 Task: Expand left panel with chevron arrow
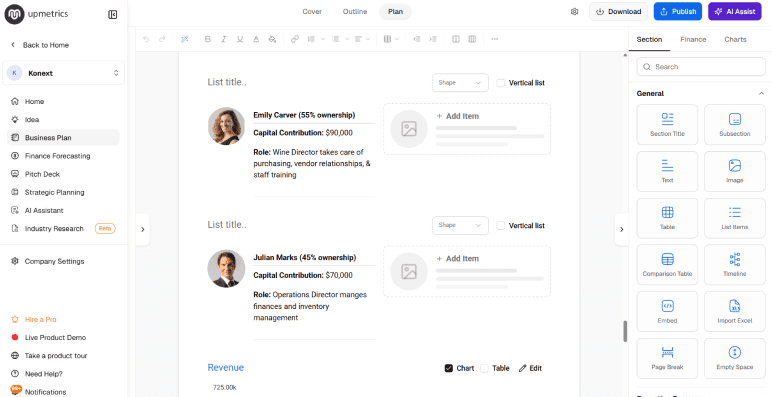[143, 229]
